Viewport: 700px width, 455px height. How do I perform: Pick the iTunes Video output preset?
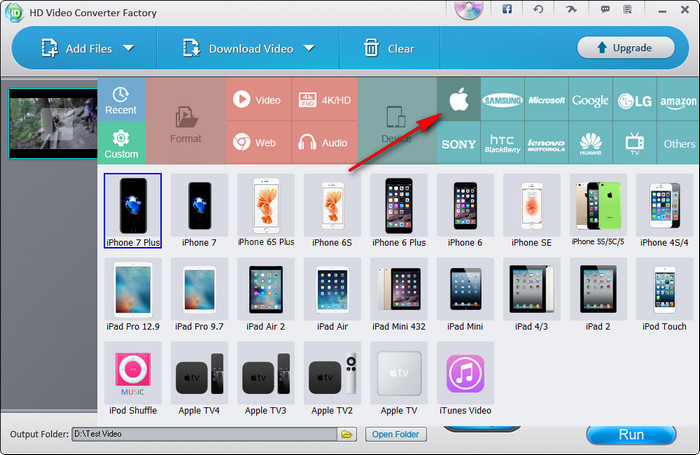[x=464, y=383]
